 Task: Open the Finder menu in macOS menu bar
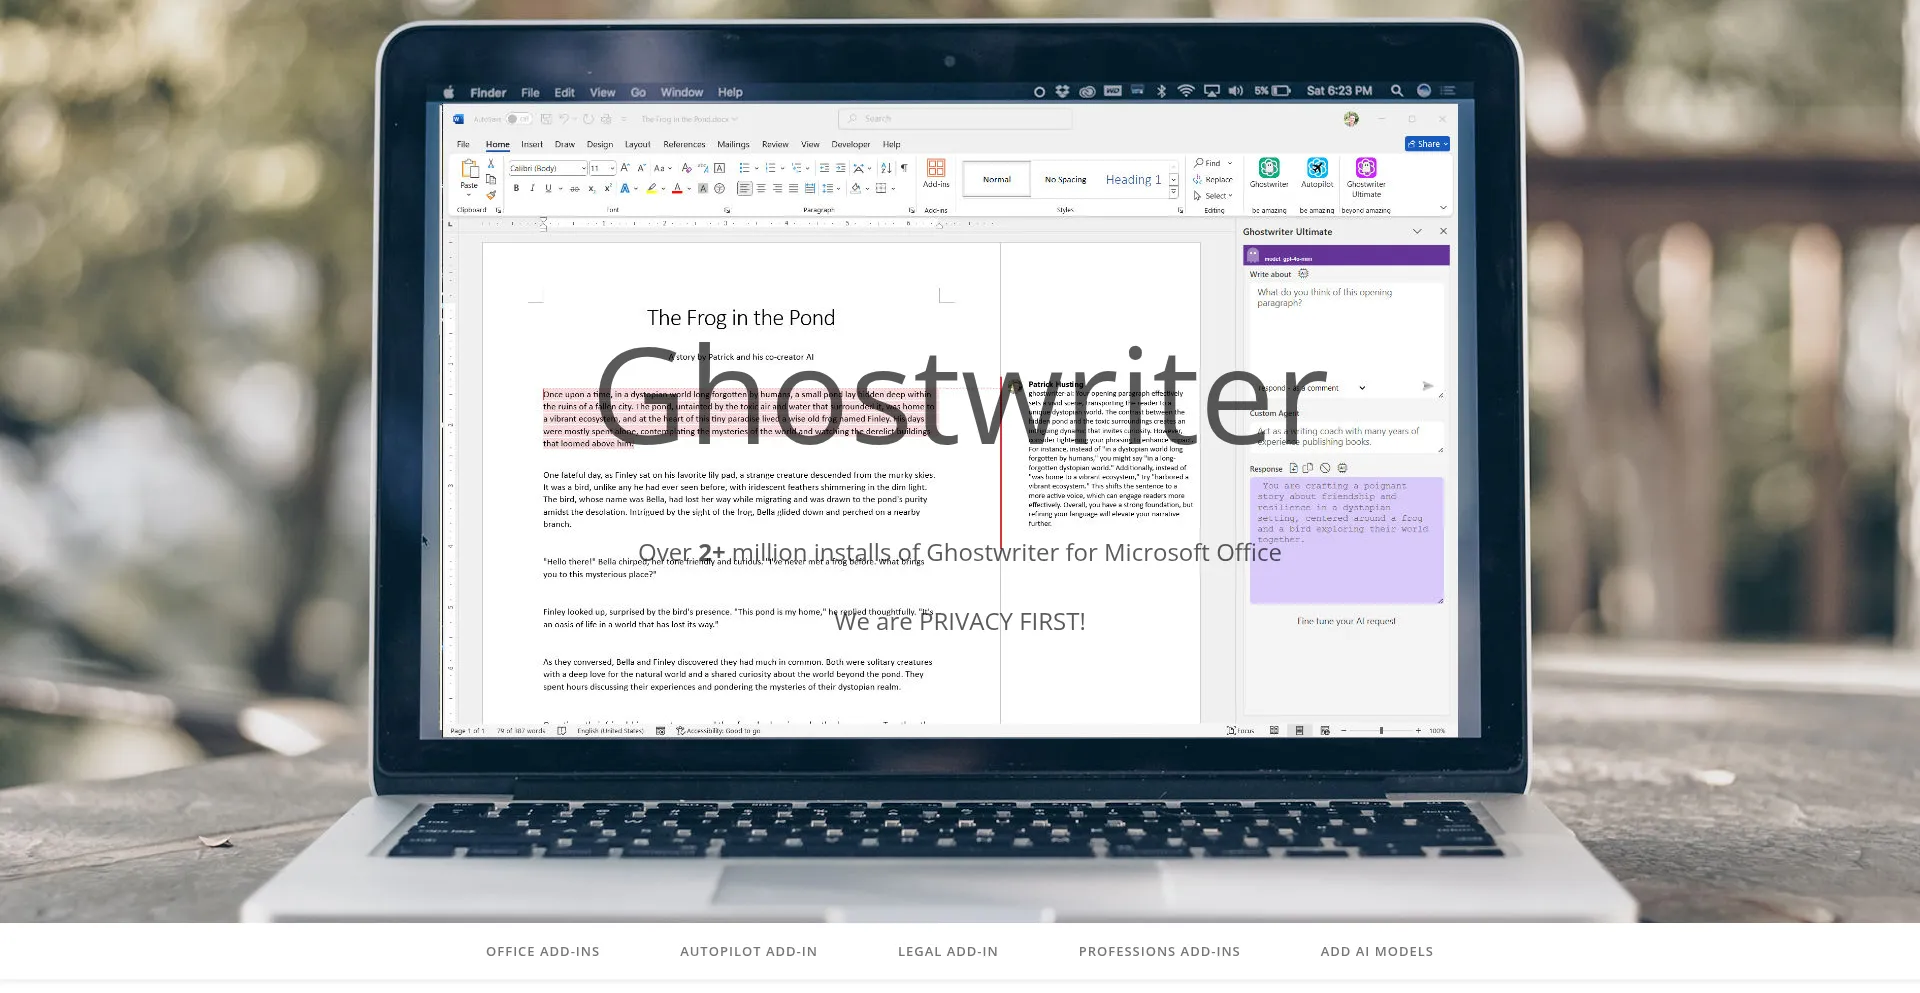[488, 92]
